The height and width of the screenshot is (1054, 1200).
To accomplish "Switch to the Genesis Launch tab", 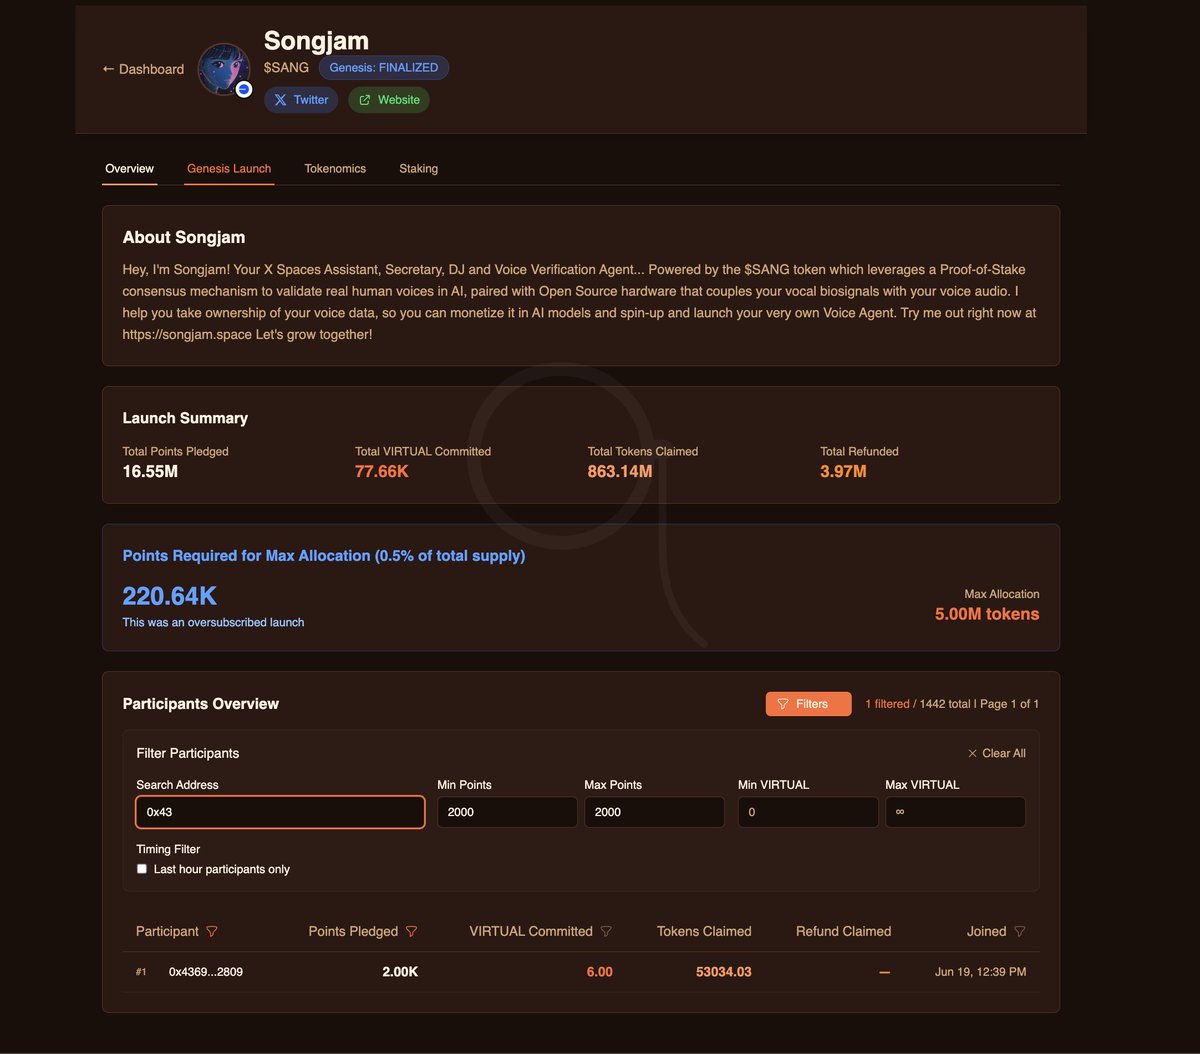I will pos(229,168).
